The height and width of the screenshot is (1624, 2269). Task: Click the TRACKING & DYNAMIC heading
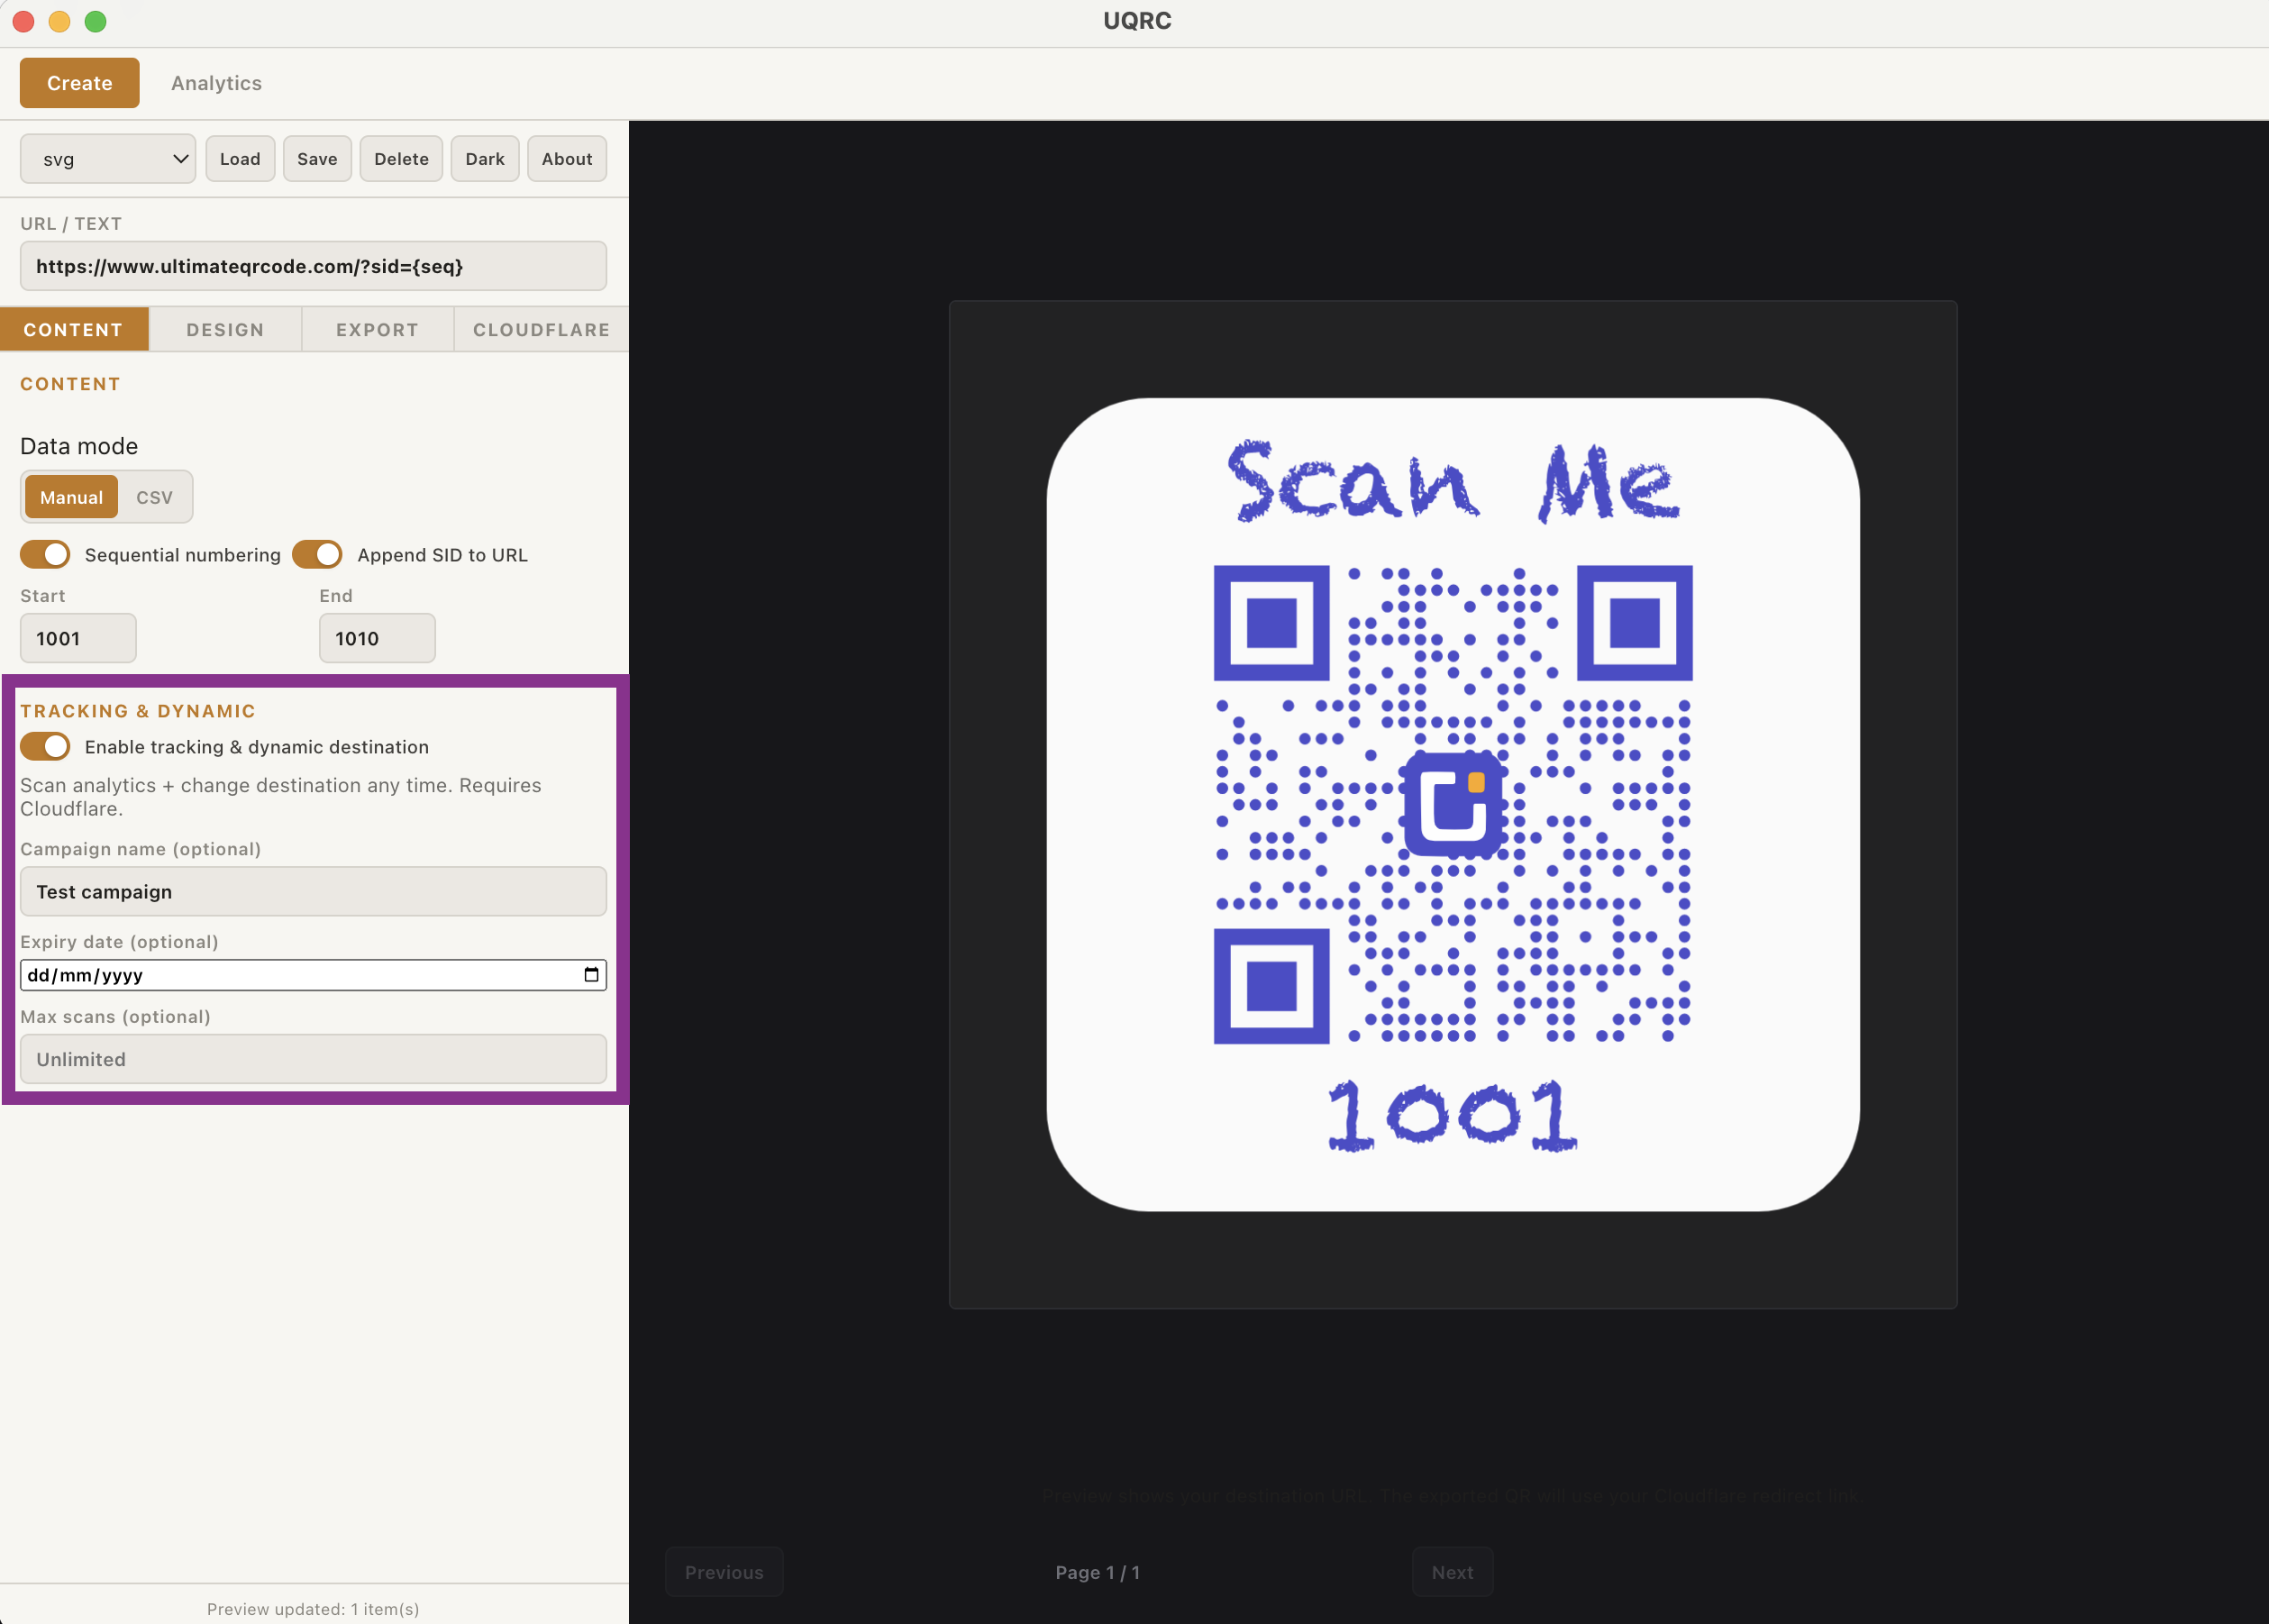(138, 711)
